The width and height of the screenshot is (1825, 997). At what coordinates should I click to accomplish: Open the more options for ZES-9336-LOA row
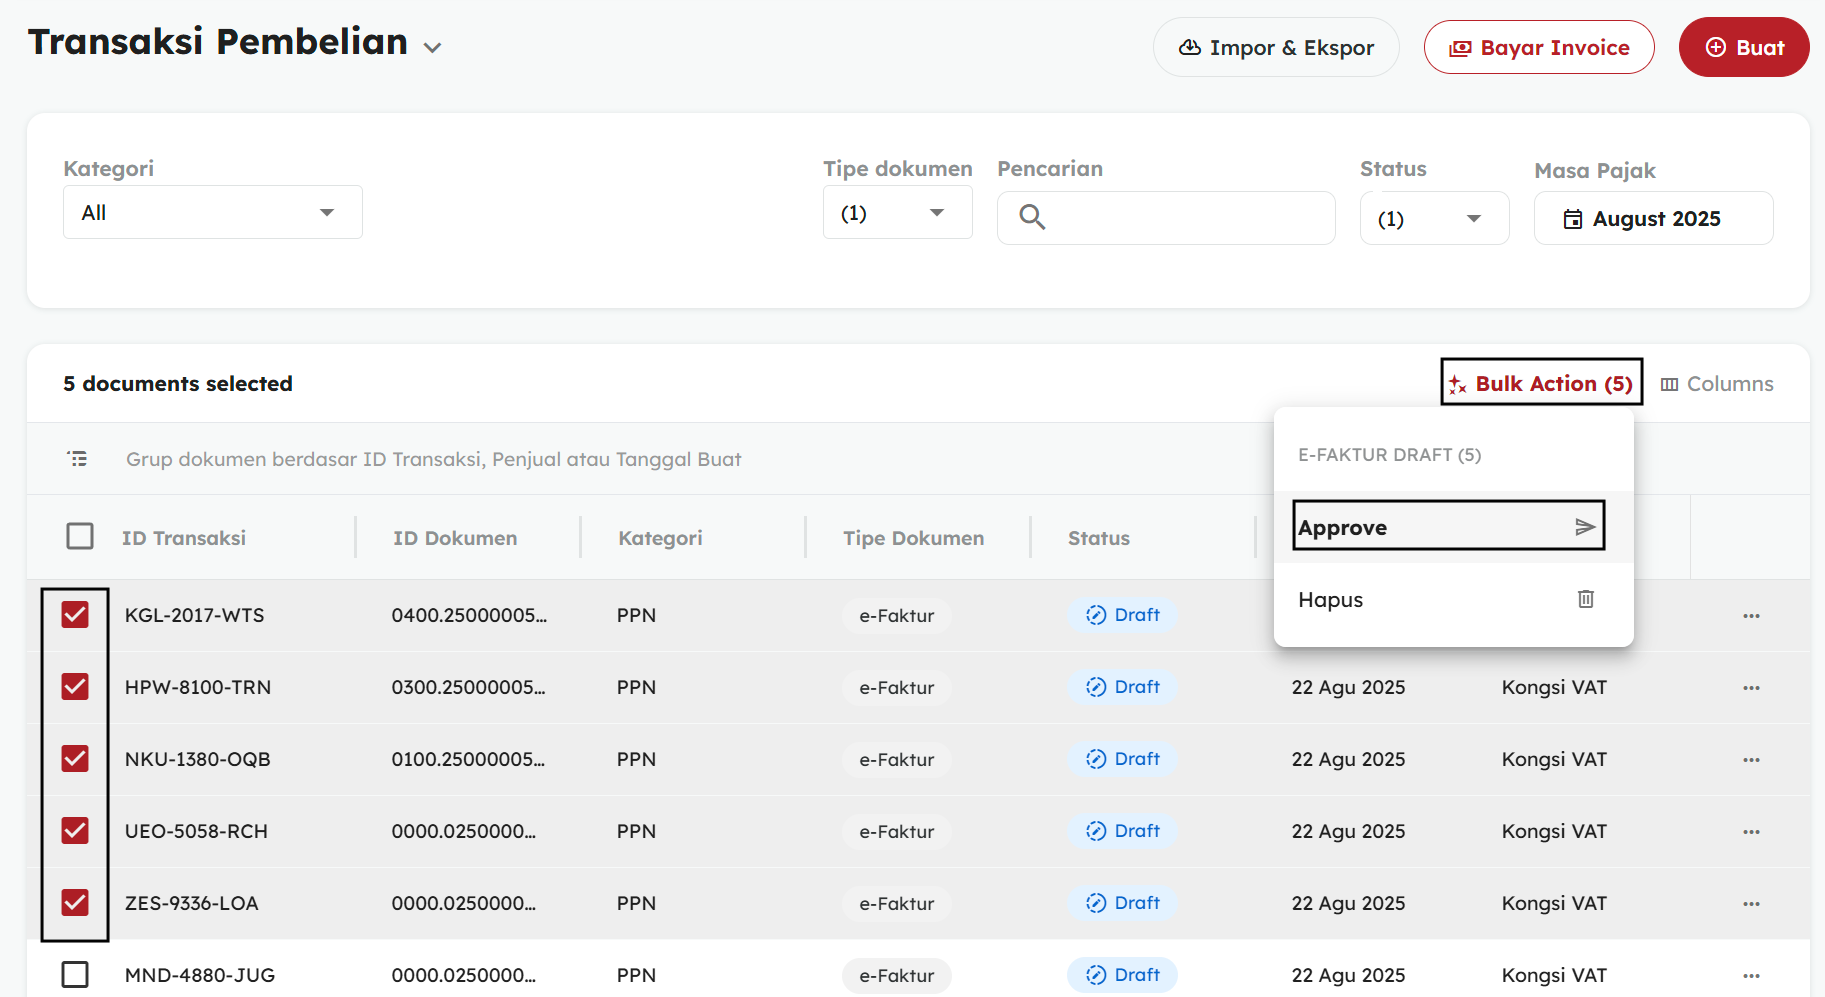coord(1751,904)
